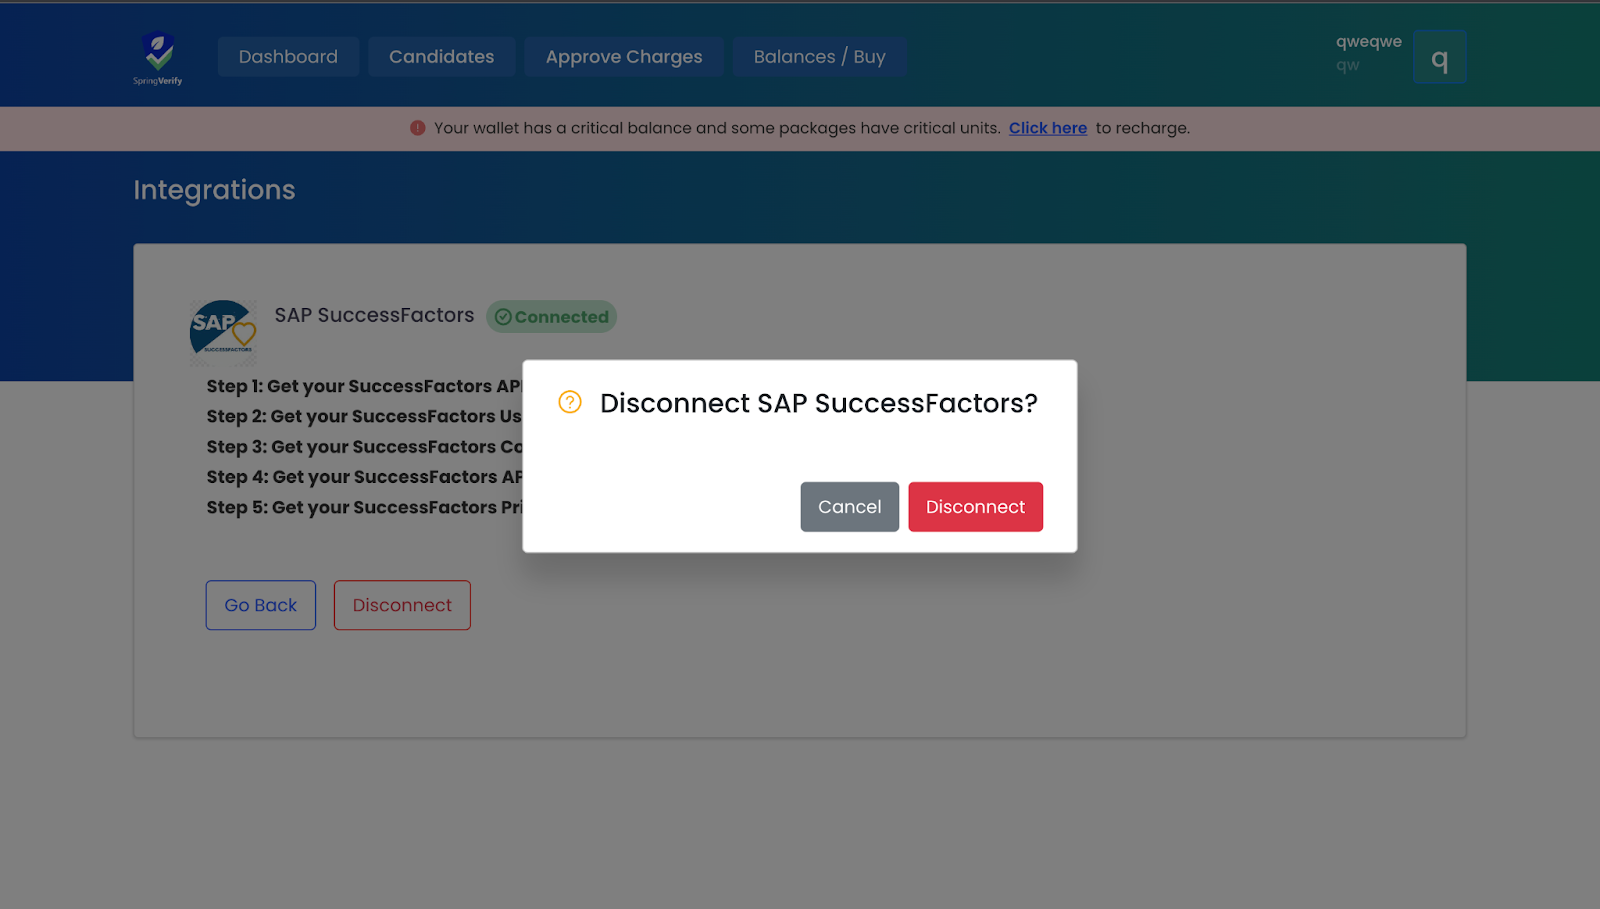The width and height of the screenshot is (1600, 909).
Task: Click the Connected status badge
Action: [x=551, y=317]
